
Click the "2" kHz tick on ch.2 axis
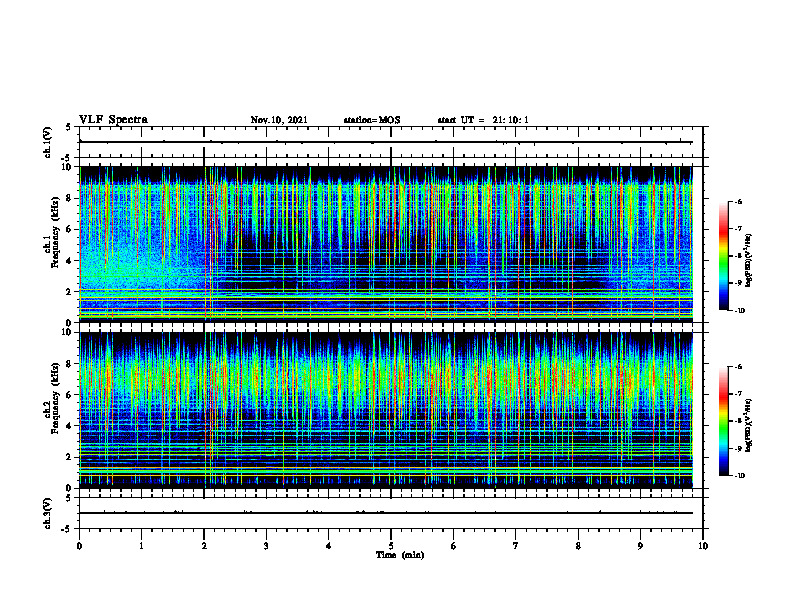[x=70, y=457]
